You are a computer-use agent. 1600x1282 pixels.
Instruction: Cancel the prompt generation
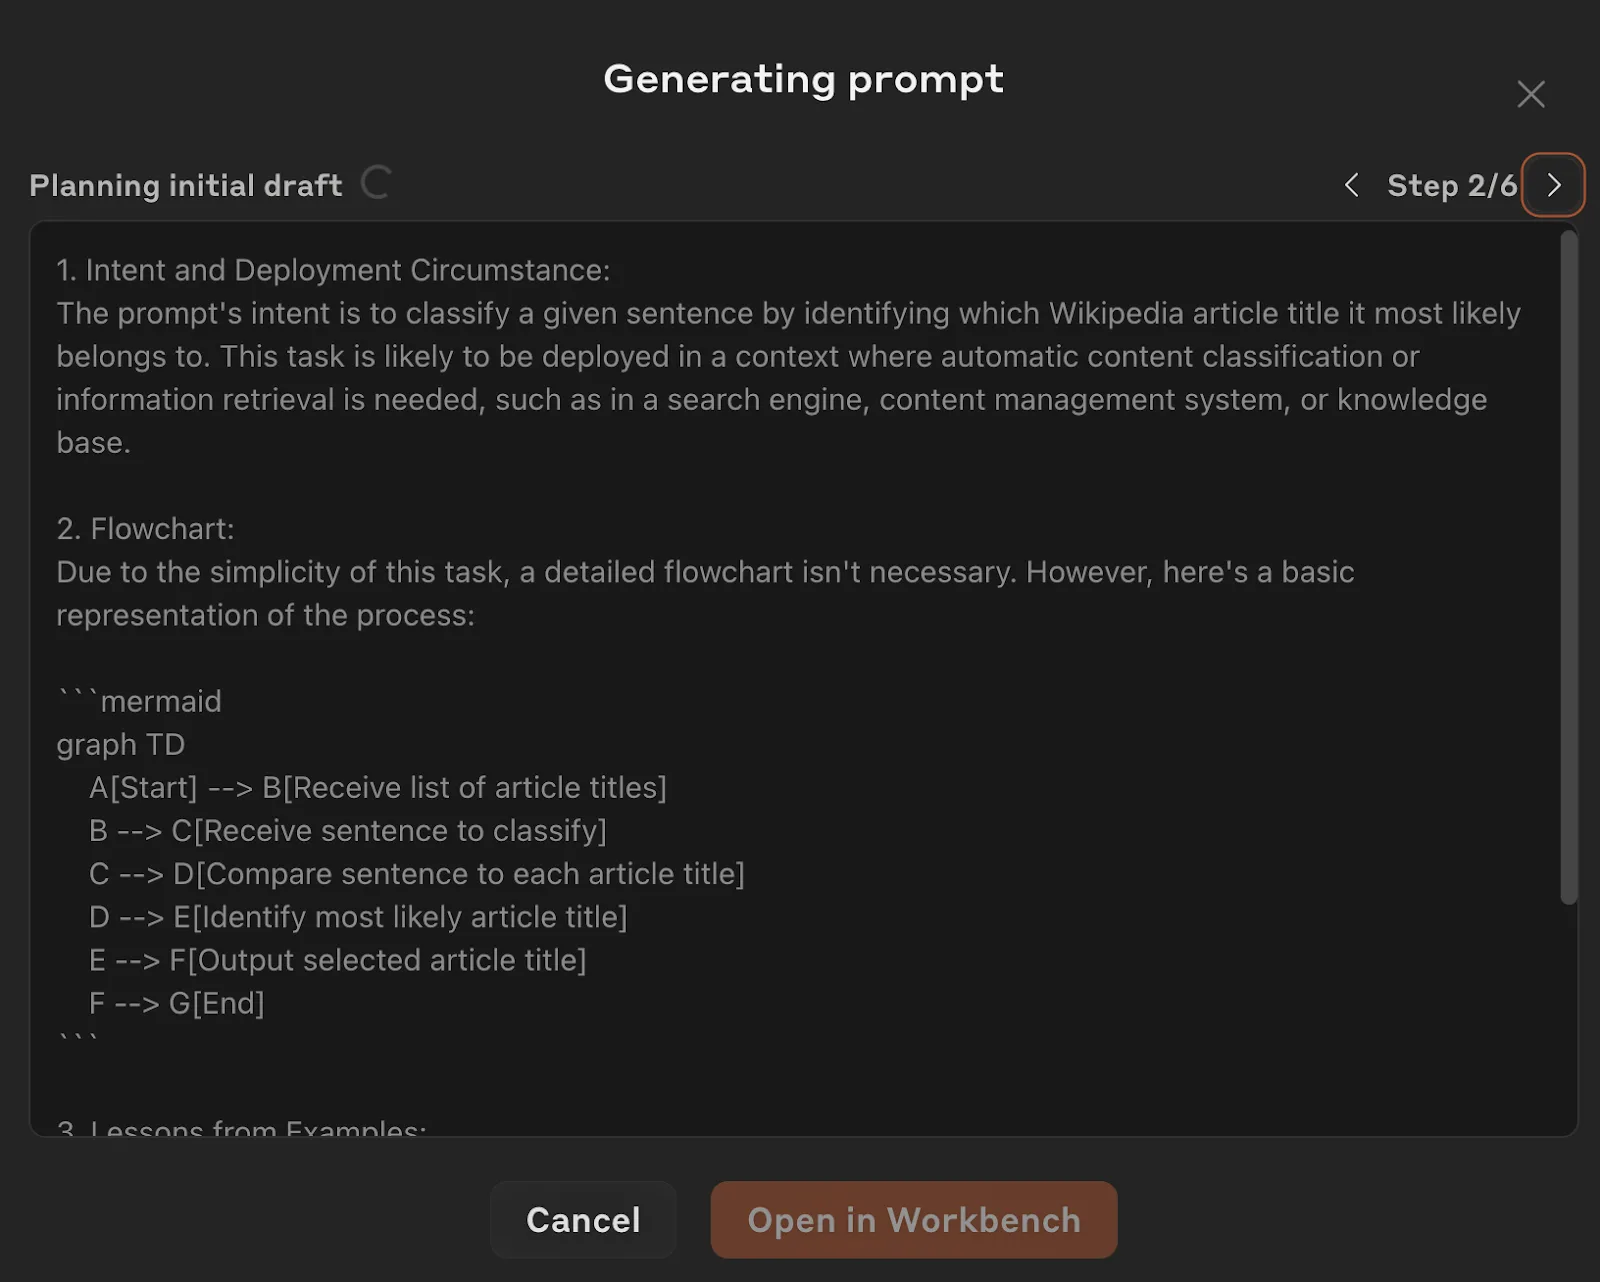[x=583, y=1219]
